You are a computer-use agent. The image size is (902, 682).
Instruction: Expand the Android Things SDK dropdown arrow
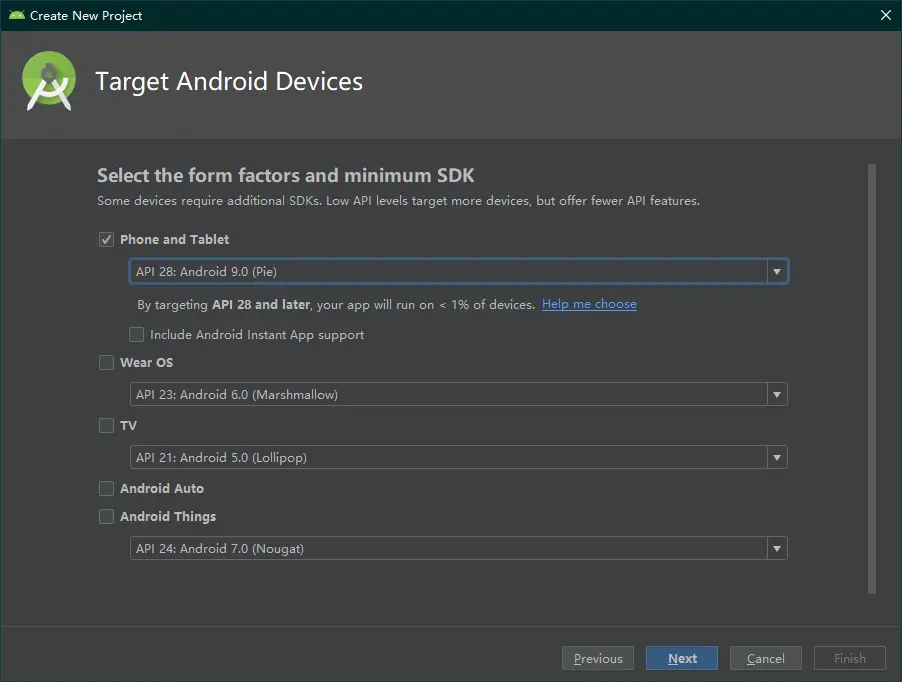pos(777,548)
